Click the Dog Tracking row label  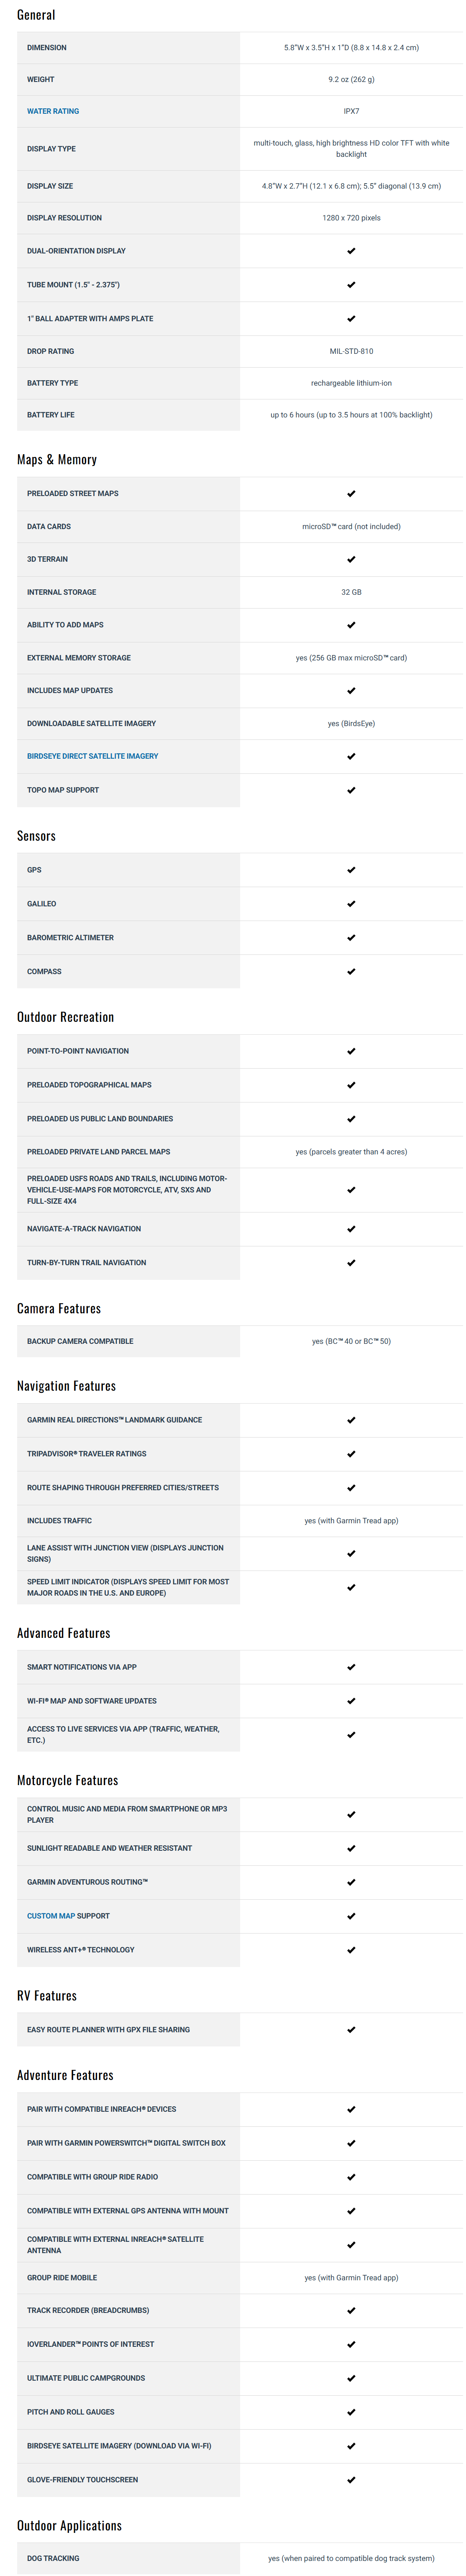53,2558
